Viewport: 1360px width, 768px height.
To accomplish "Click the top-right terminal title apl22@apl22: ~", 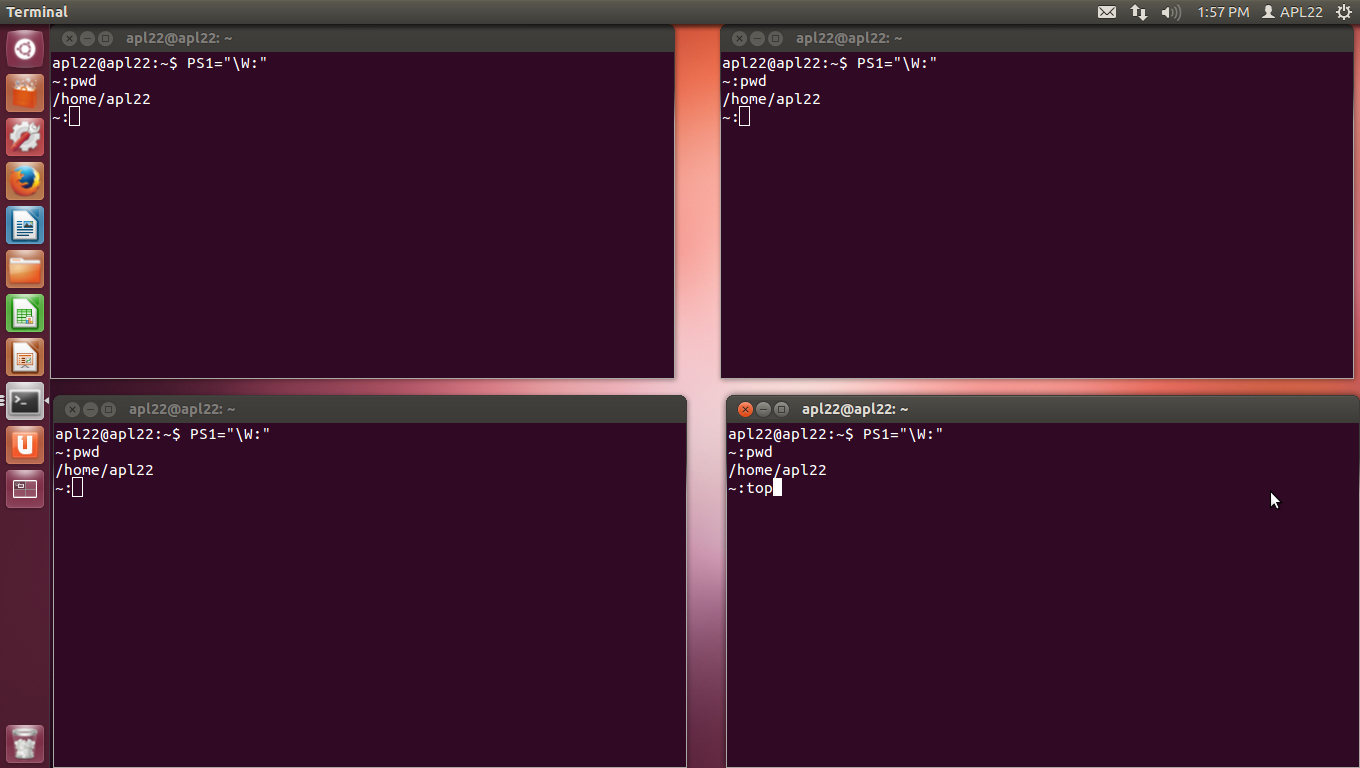I will tap(849, 38).
